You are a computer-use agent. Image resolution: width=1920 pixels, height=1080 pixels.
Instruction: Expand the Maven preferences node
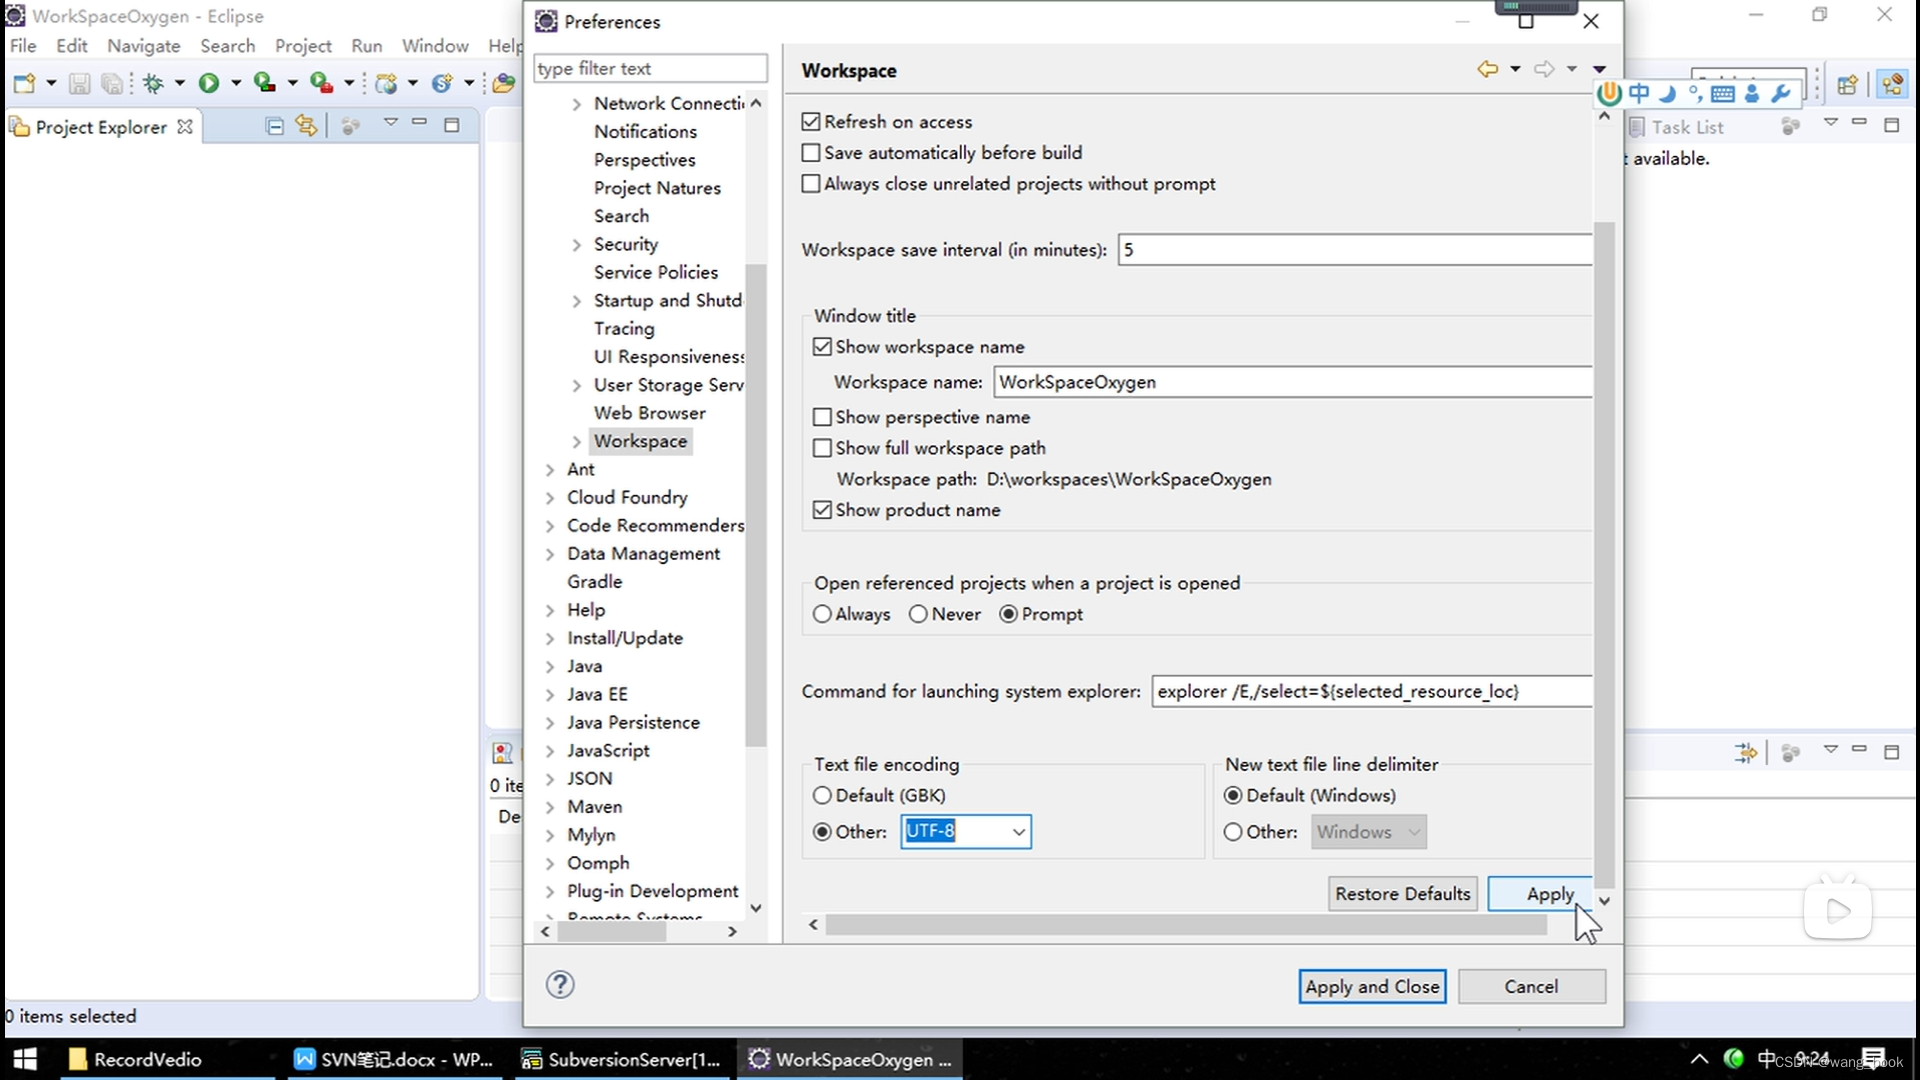pos(549,807)
